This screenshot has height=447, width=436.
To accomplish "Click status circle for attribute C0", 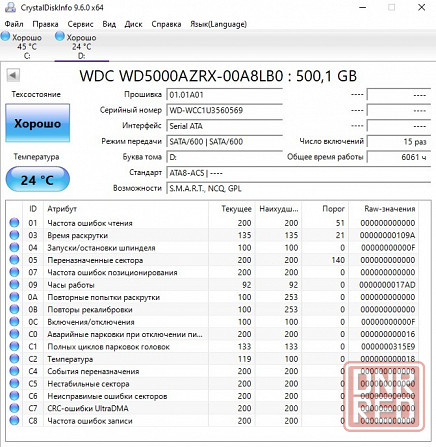I will point(14,334).
